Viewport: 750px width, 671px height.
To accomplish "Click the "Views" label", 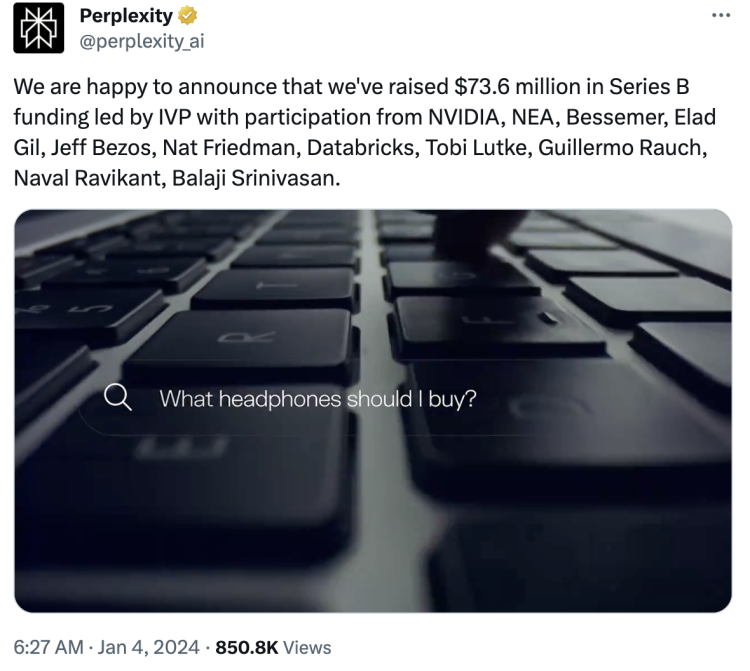I will [307, 647].
